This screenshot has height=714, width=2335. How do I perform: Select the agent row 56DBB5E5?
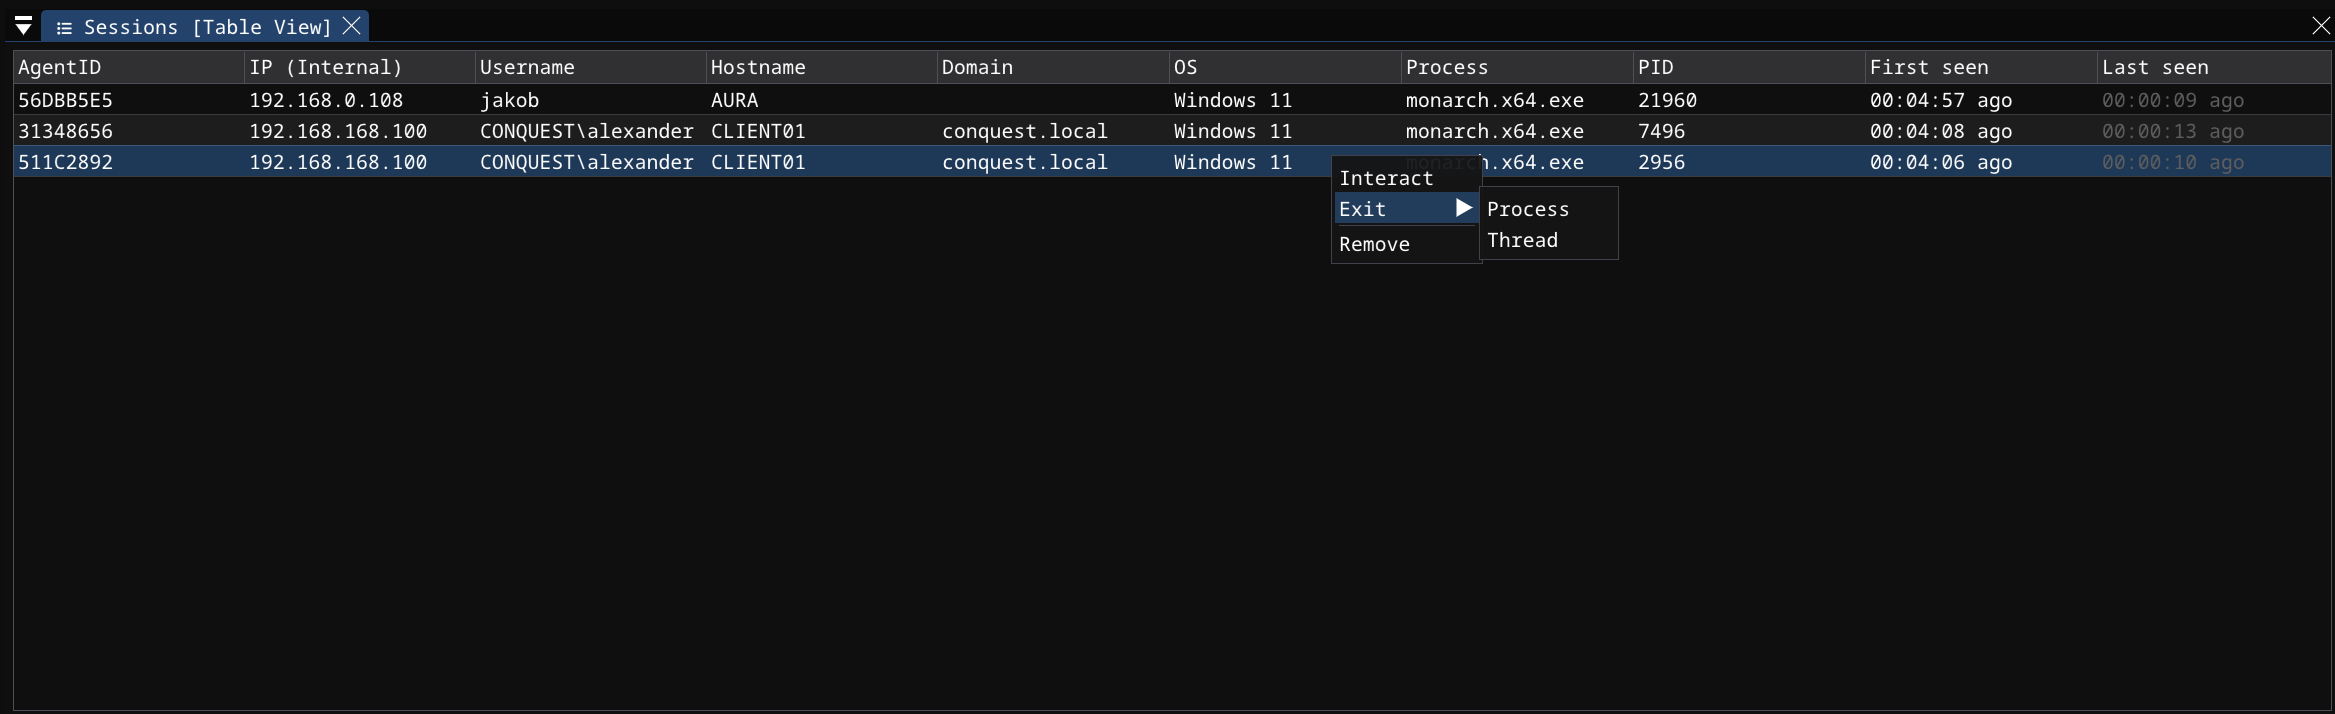tap(66, 100)
